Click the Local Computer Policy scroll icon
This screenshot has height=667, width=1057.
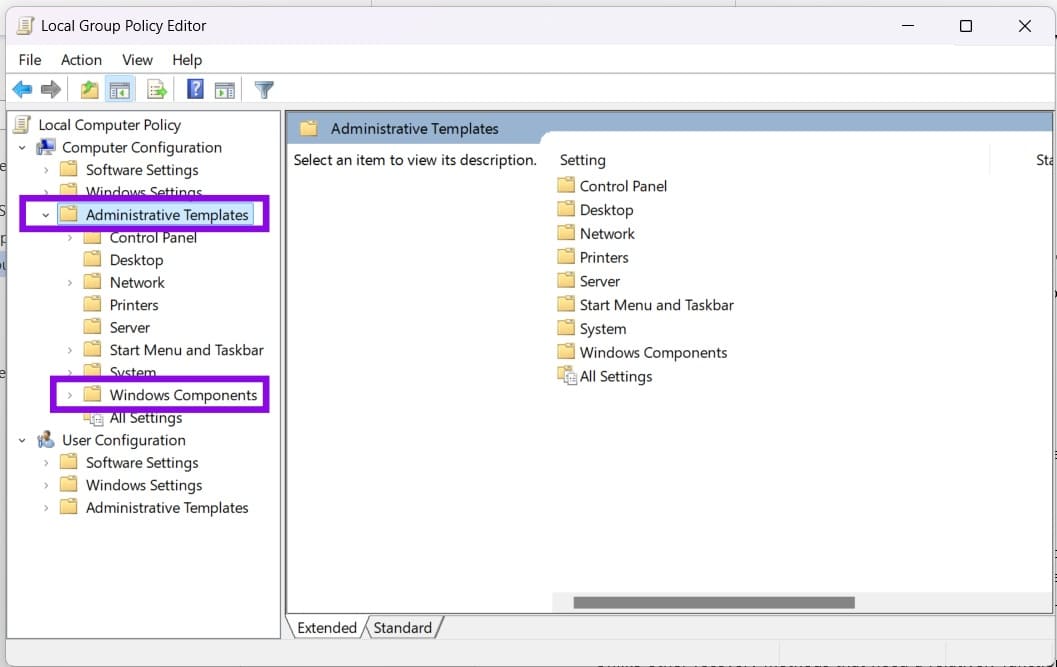(22, 124)
